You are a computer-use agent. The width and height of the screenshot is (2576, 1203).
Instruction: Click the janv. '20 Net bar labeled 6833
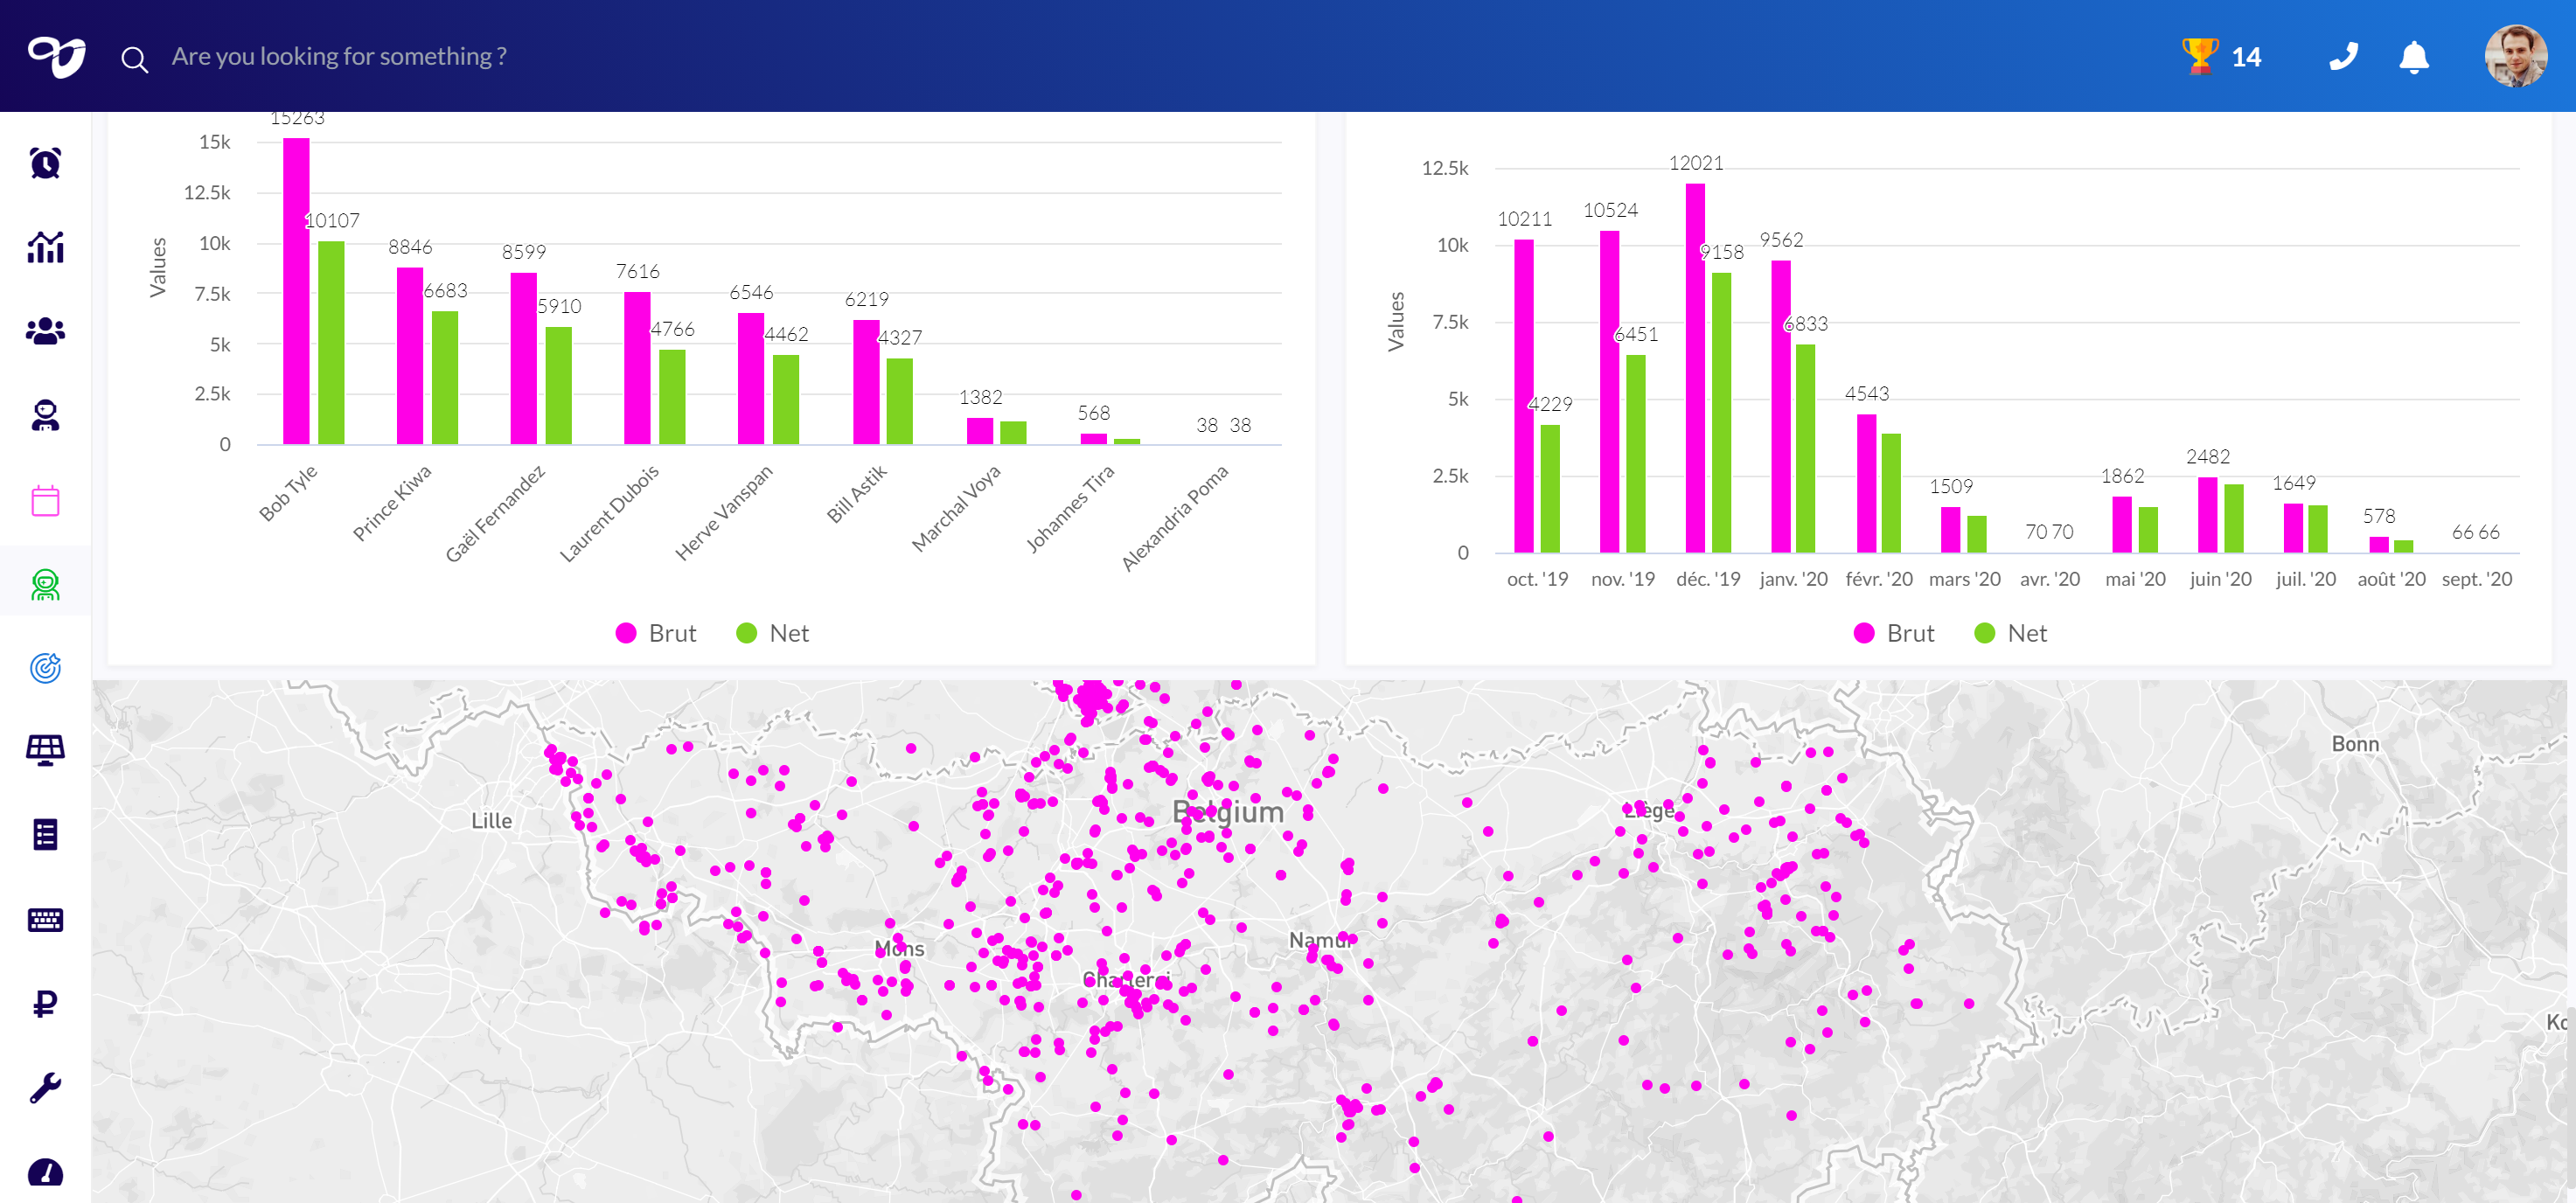tap(1805, 448)
